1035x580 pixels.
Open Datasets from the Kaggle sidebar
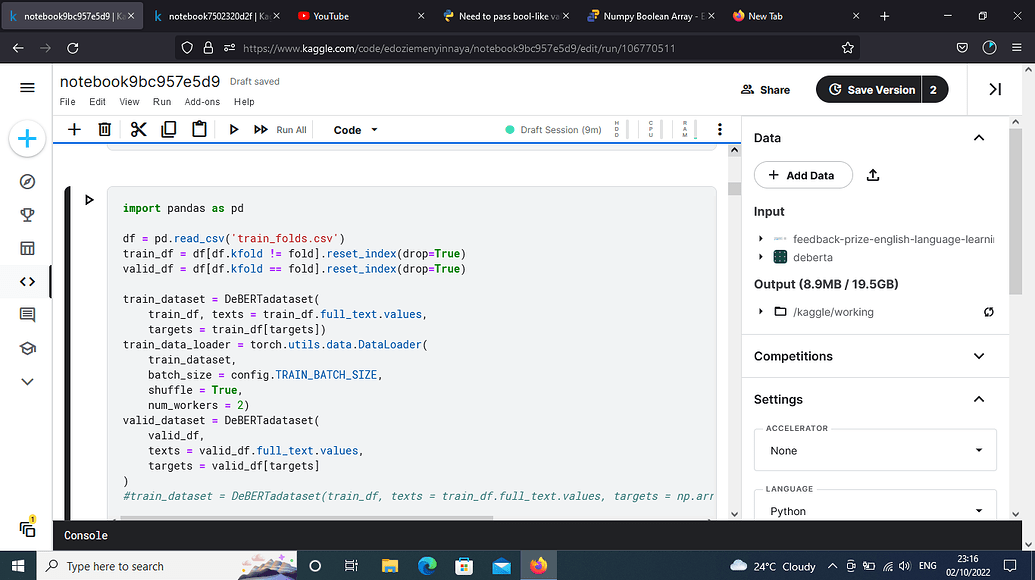[x=27, y=247]
